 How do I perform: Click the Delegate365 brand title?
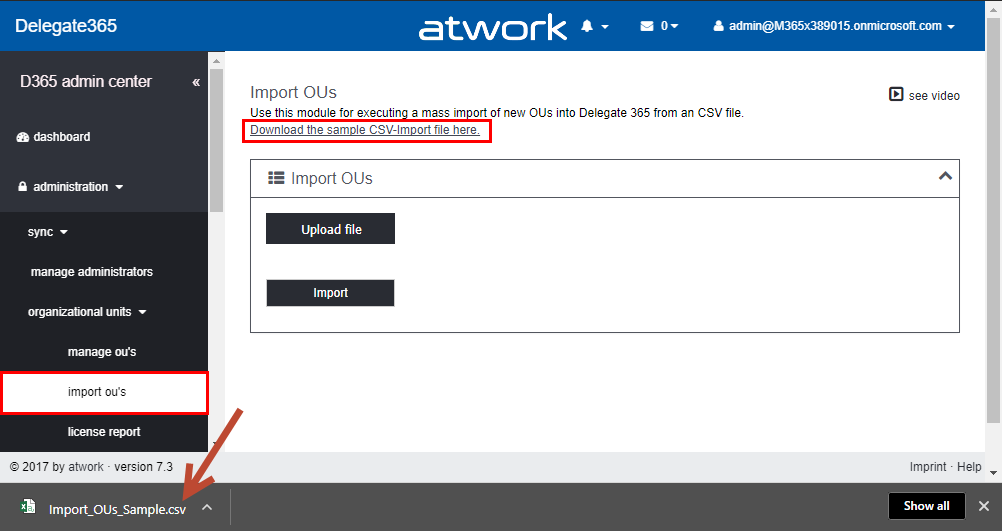(66, 26)
